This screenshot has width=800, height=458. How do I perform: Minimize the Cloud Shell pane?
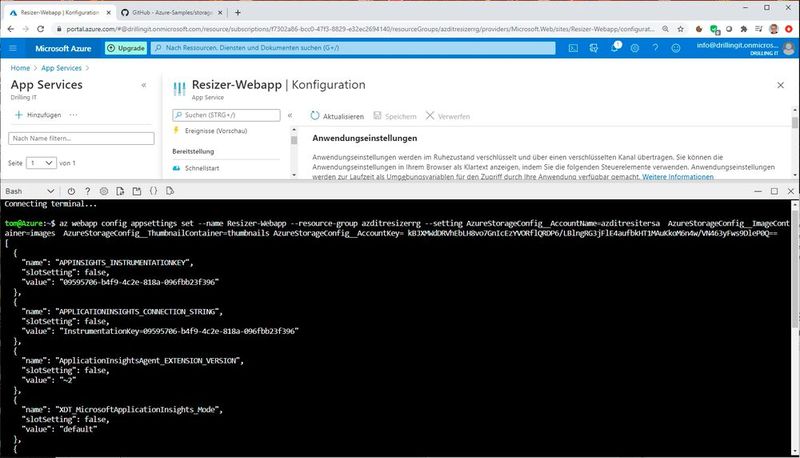pos(758,191)
